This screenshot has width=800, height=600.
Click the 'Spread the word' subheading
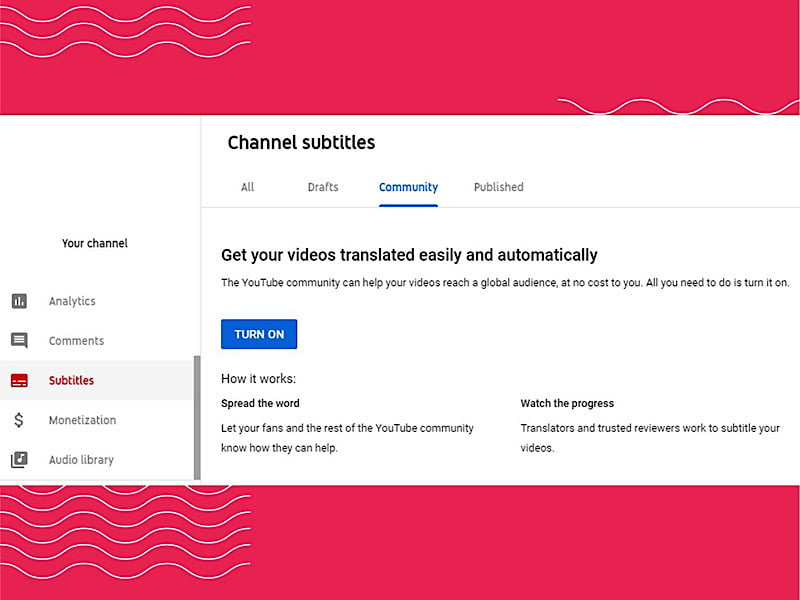pos(260,403)
